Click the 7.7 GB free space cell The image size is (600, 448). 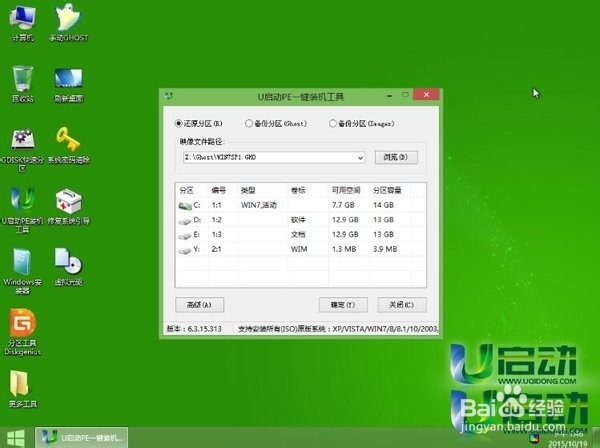[343, 205]
